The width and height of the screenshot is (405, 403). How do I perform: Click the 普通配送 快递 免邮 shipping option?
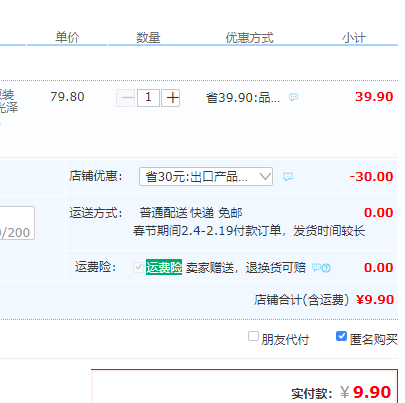(x=191, y=213)
